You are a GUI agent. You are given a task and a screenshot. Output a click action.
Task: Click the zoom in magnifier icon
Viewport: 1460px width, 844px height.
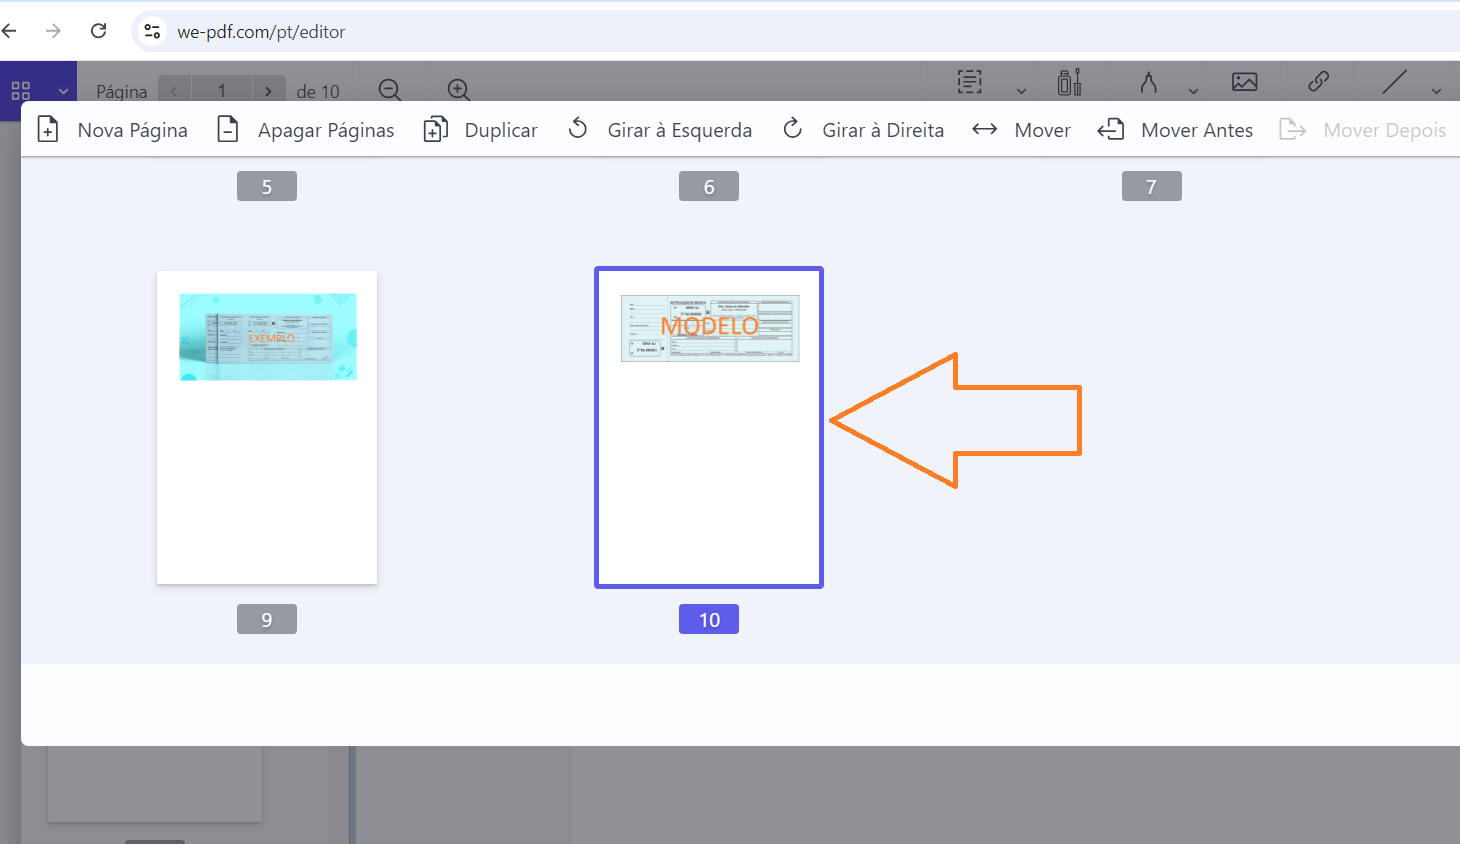[459, 90]
